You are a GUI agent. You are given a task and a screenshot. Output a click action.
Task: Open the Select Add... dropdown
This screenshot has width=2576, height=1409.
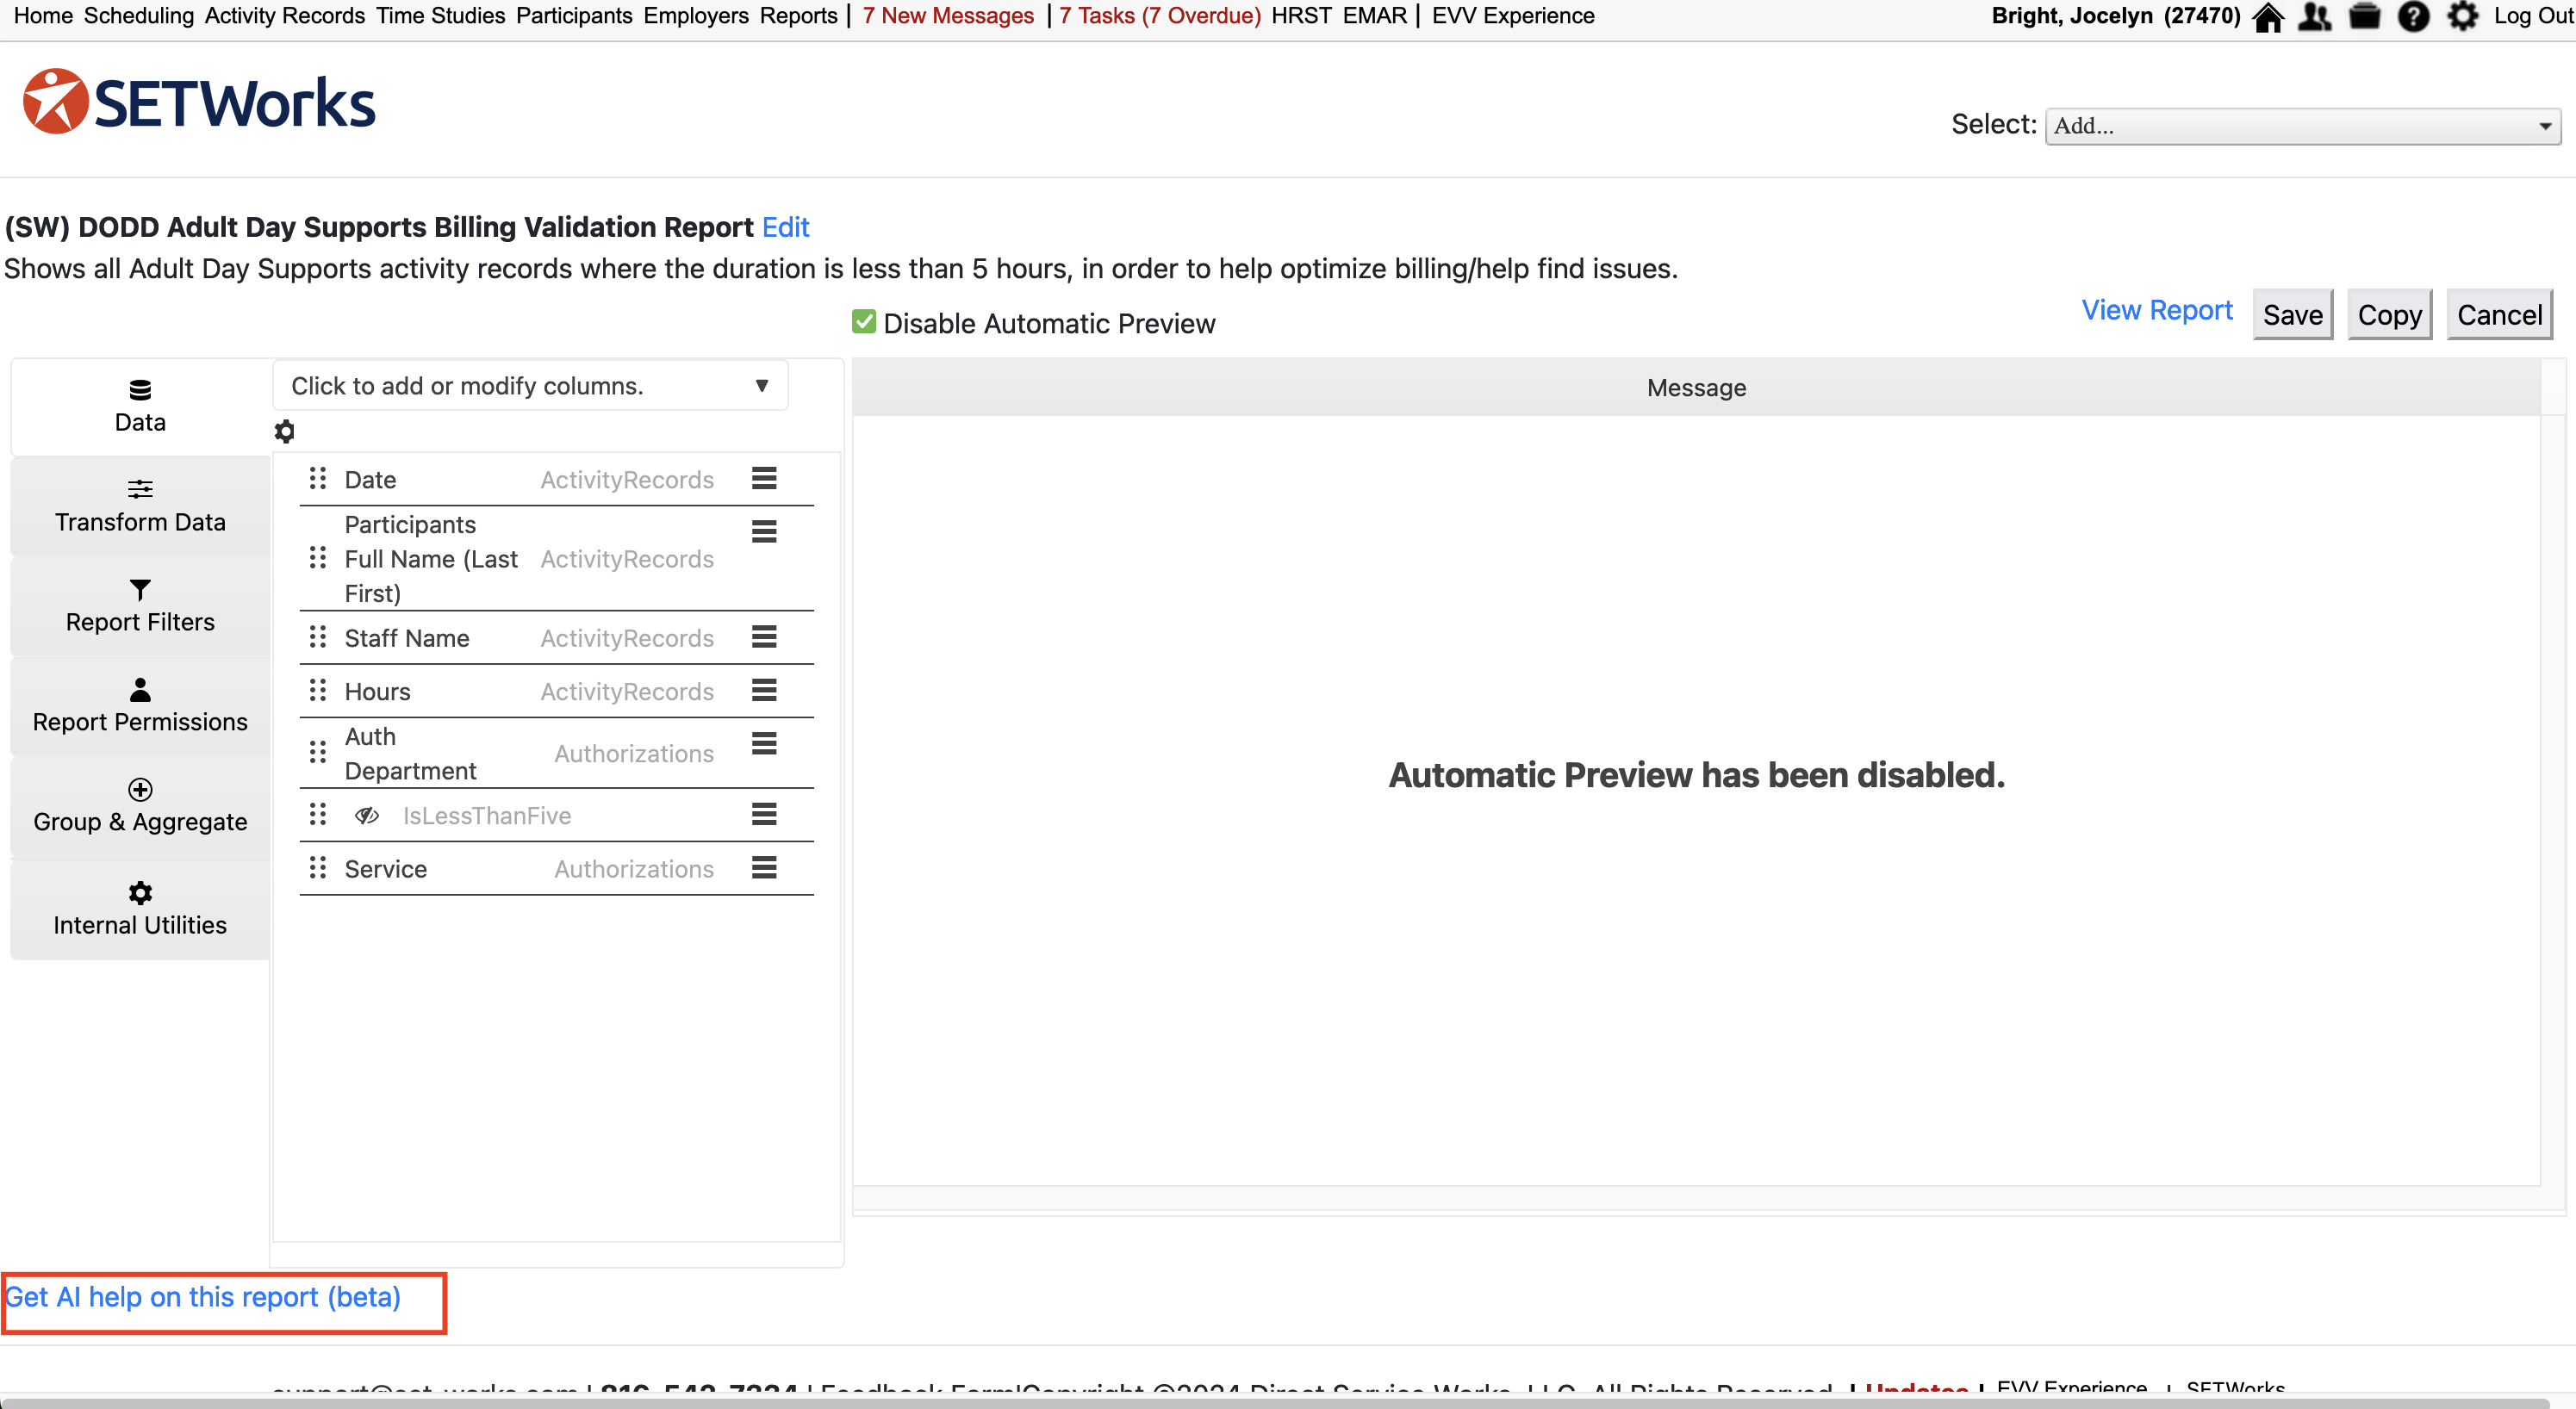click(x=2302, y=126)
